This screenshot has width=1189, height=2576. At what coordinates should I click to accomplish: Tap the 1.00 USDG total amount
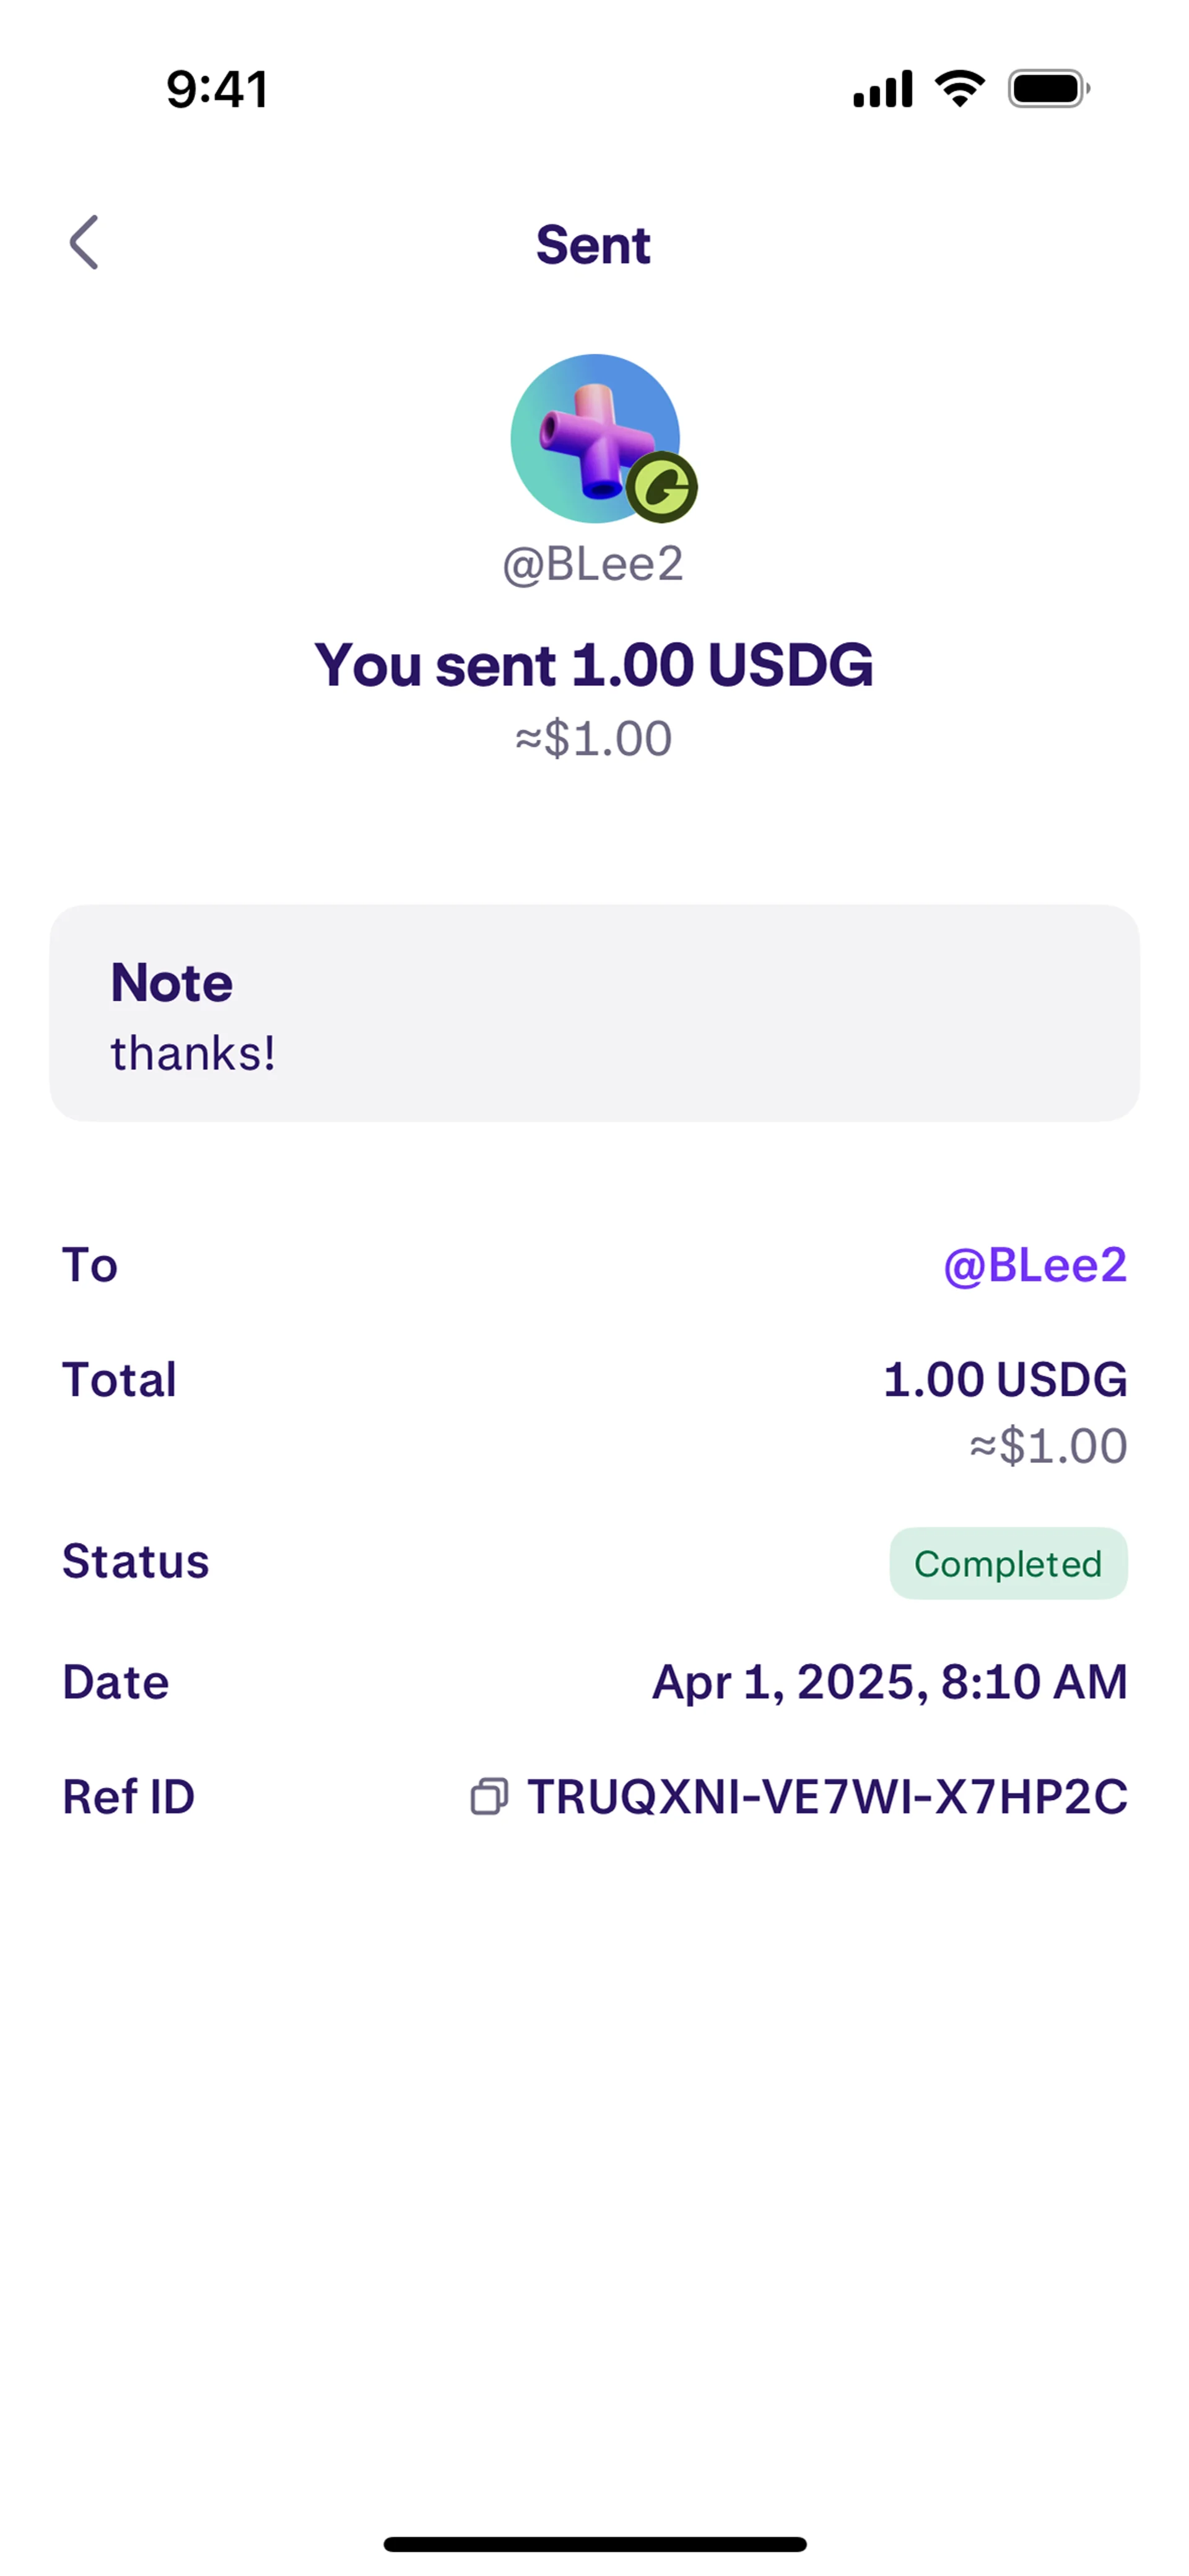(1005, 1380)
